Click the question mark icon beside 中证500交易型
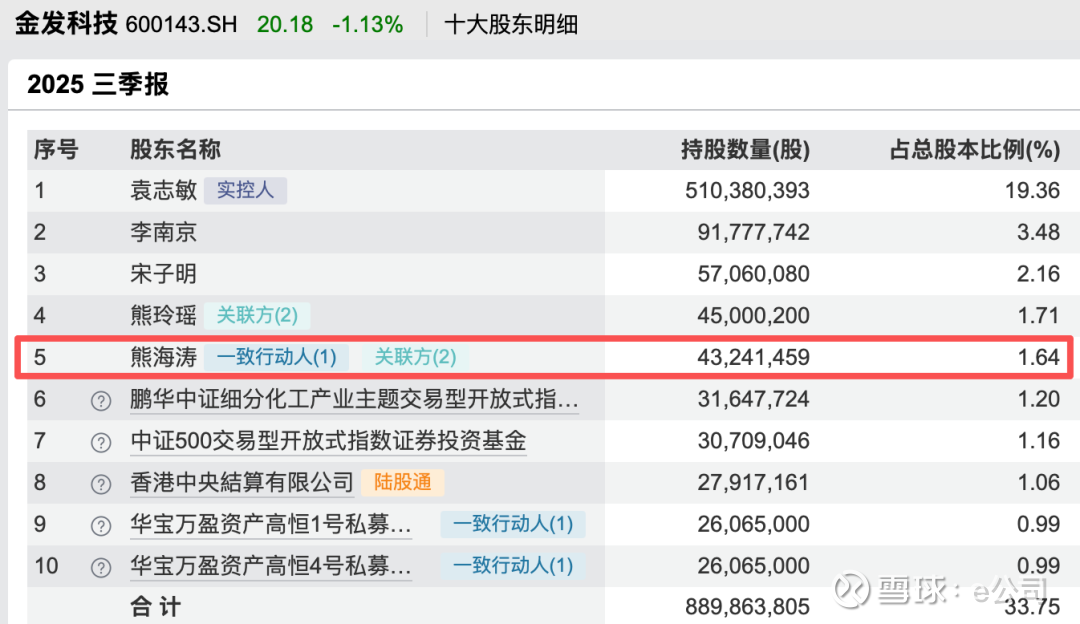This screenshot has width=1080, height=624. 101,442
